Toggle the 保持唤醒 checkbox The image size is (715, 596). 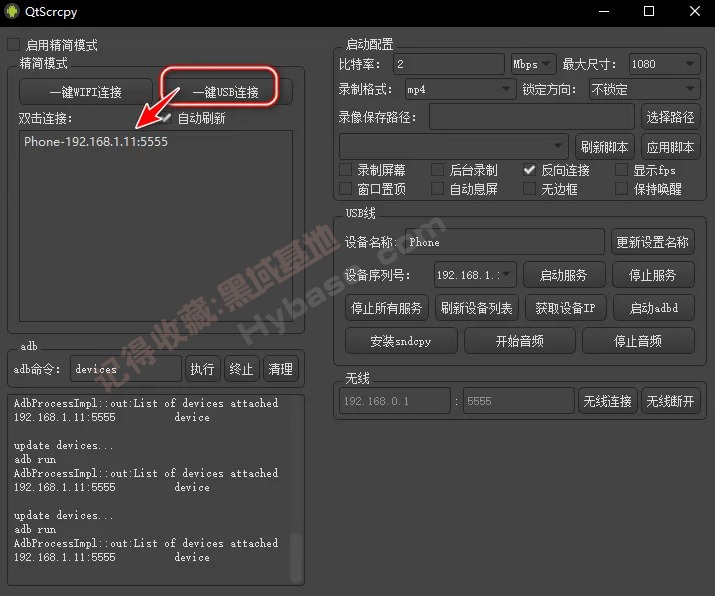pyautogui.click(x=621, y=189)
